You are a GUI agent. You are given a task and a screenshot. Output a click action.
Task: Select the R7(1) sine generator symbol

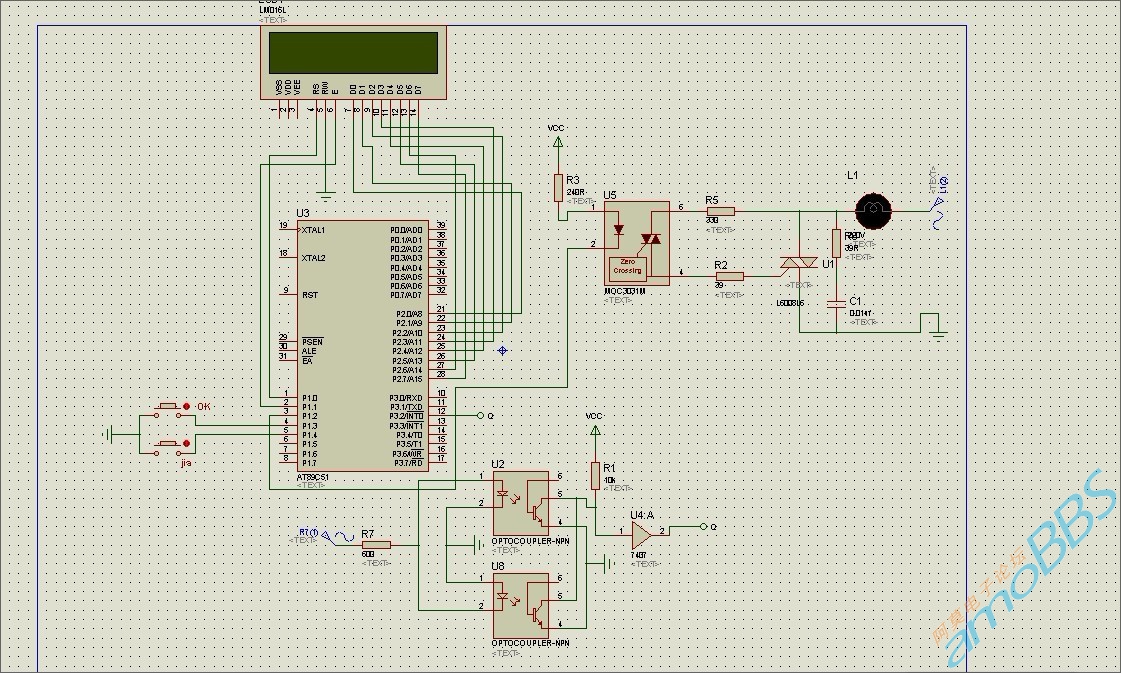click(336, 536)
